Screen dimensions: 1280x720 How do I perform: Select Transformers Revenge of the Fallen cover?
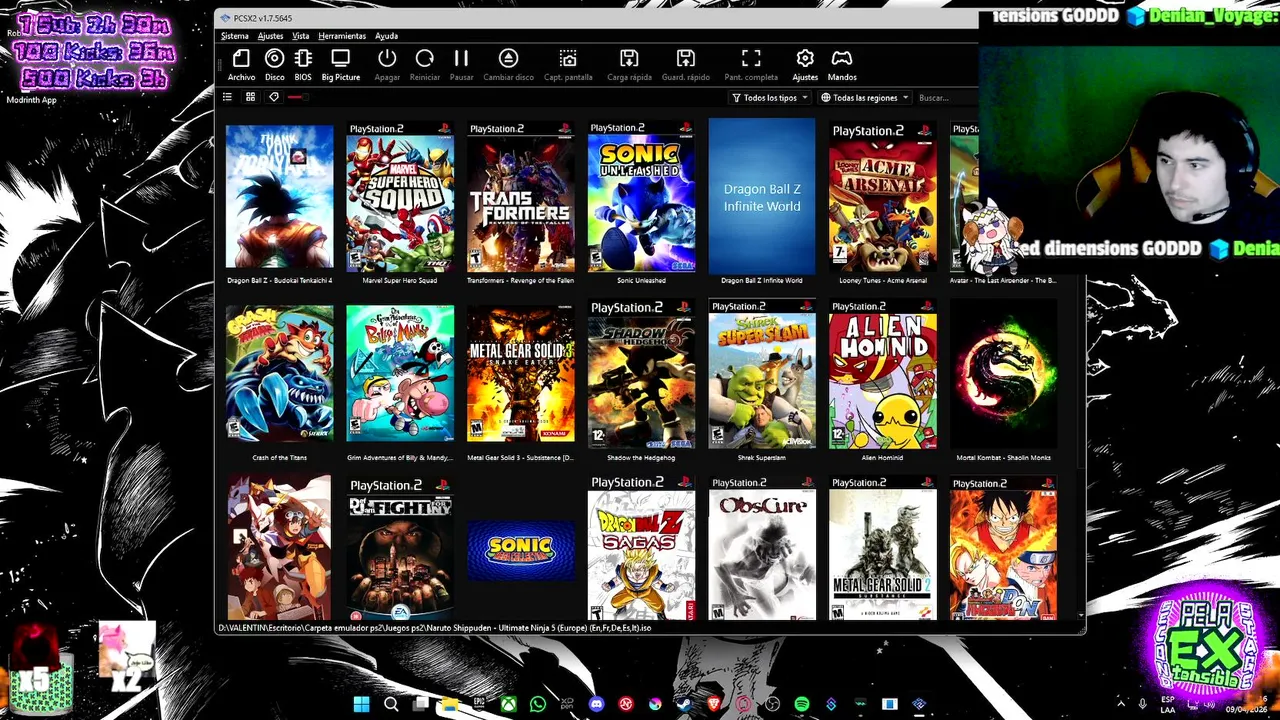[520, 196]
